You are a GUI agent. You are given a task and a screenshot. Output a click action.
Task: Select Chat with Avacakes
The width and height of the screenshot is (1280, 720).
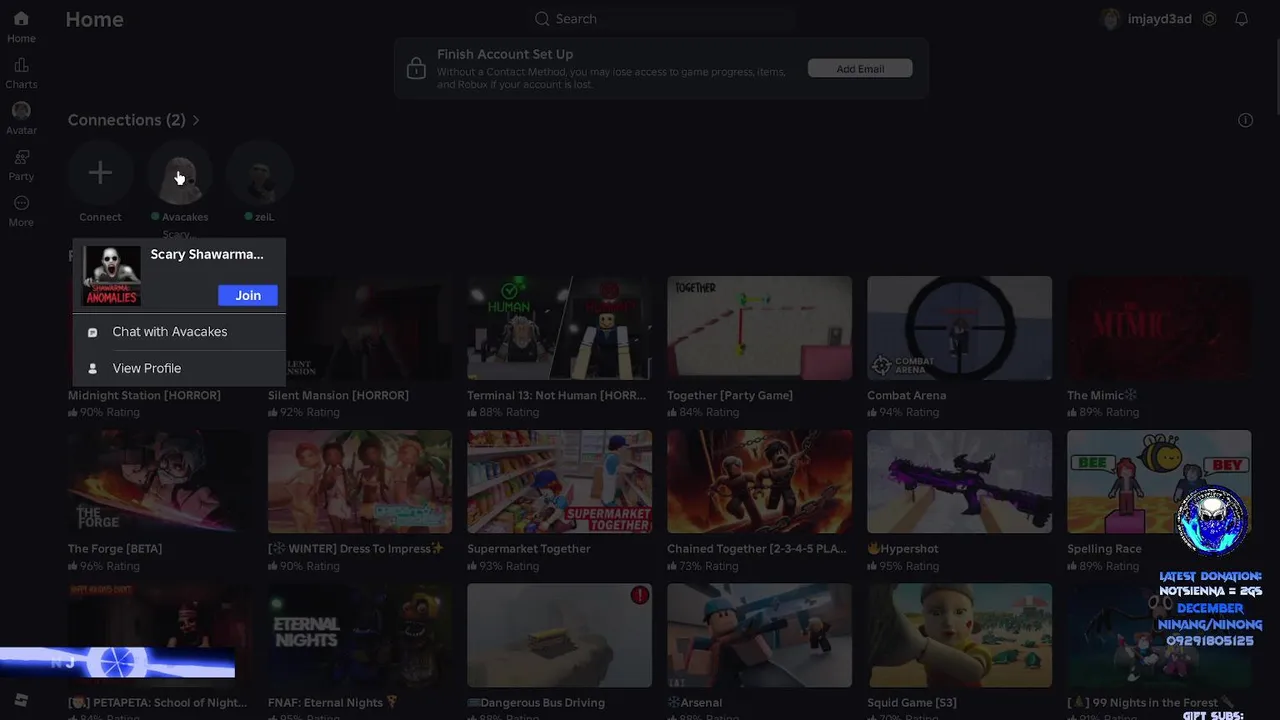click(179, 332)
